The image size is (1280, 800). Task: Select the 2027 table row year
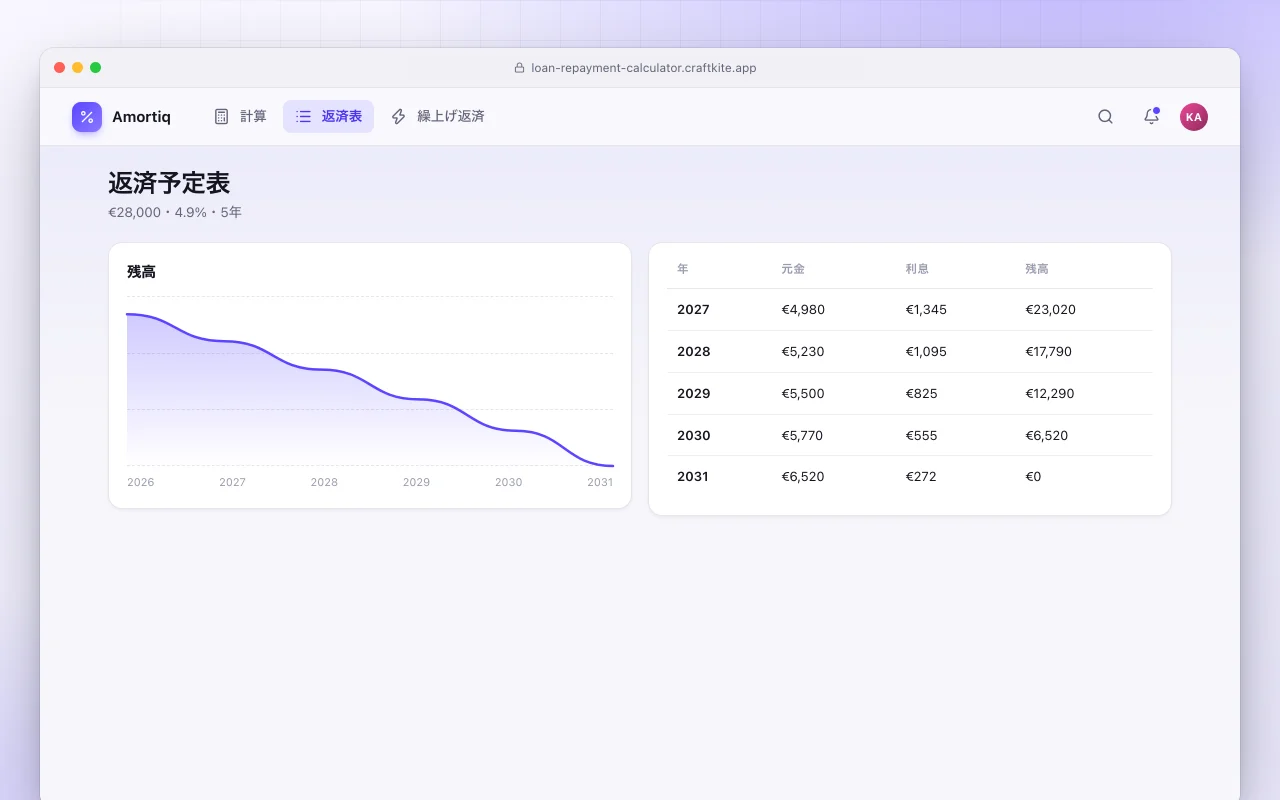click(x=693, y=310)
